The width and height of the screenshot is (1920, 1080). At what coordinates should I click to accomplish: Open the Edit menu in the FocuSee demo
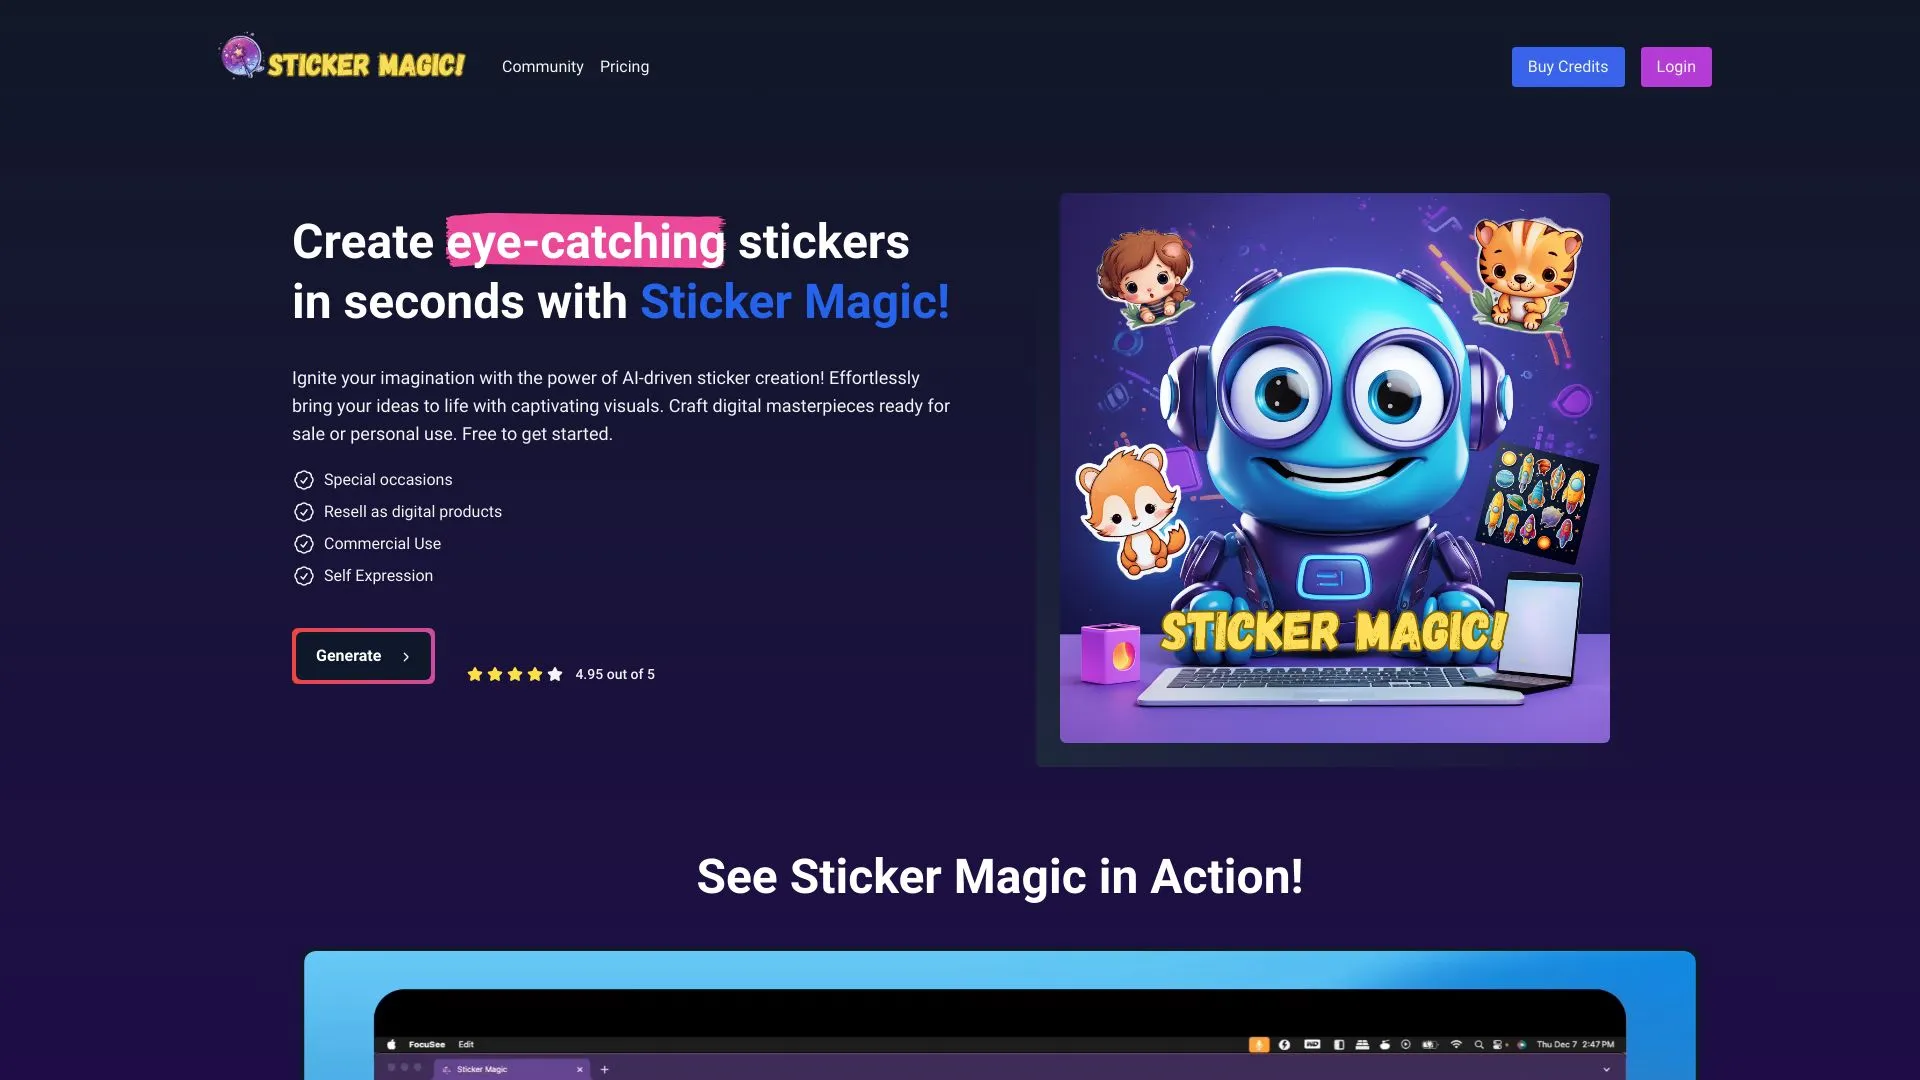click(x=466, y=1044)
